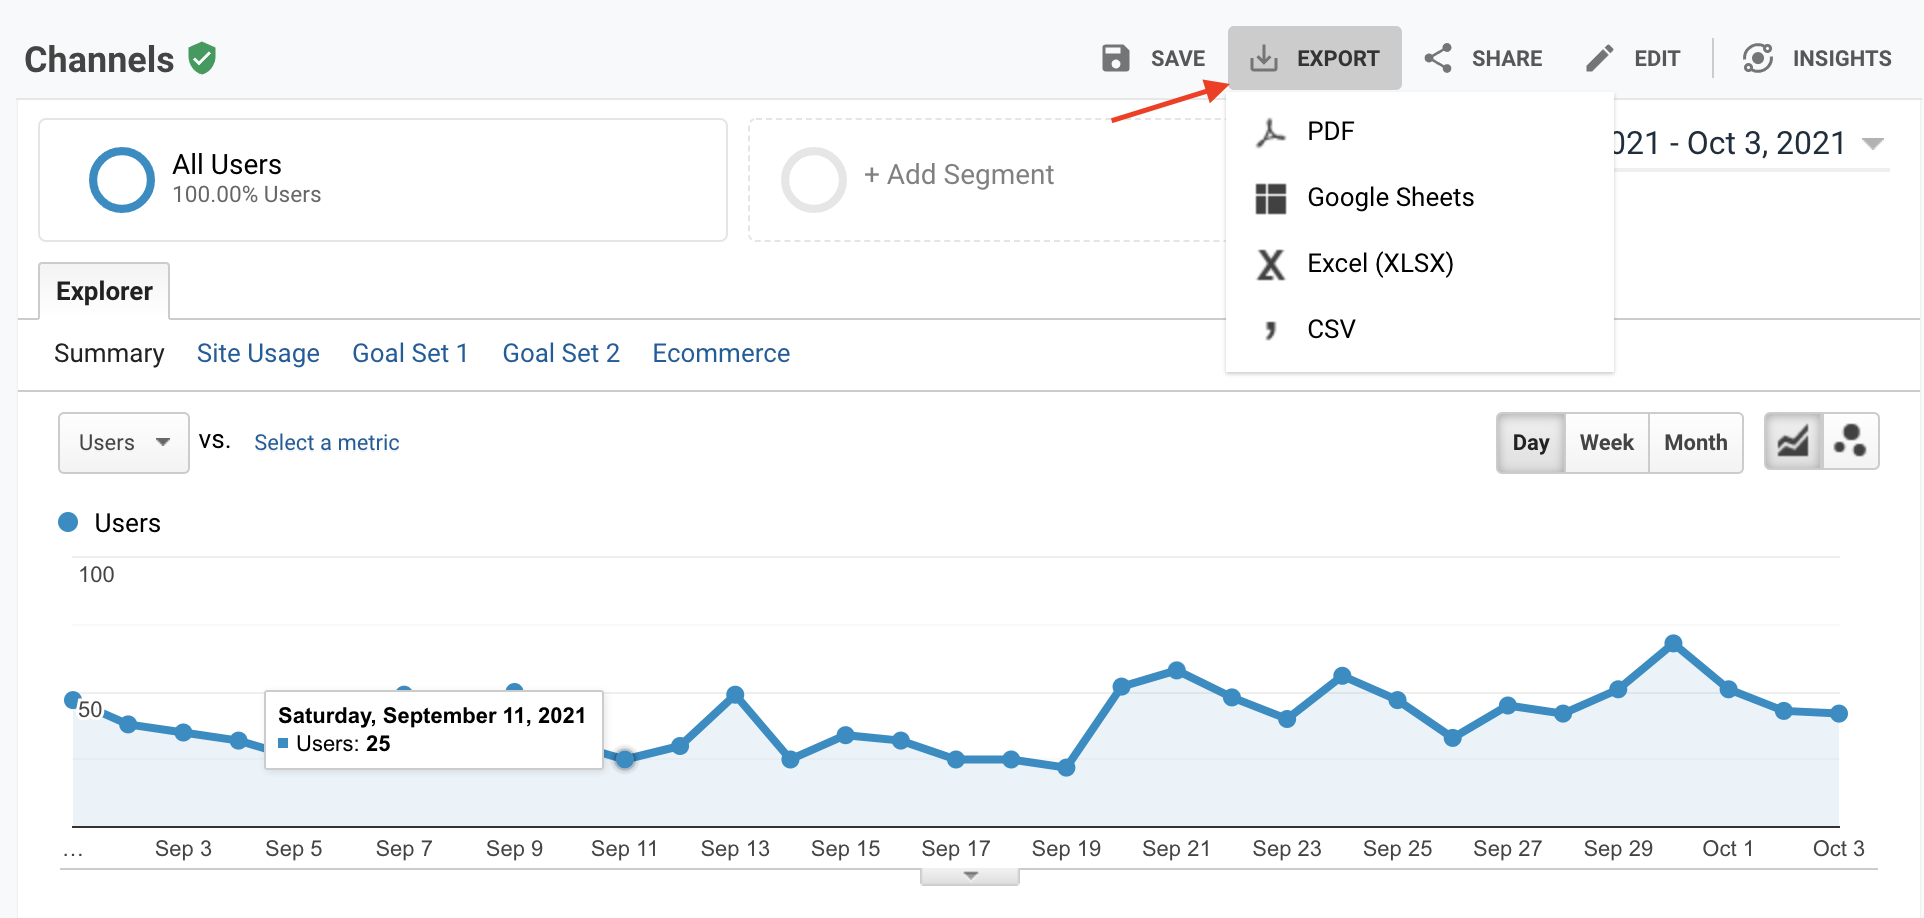This screenshot has width=1924, height=918.
Task: Click the Export download icon
Action: tap(1264, 58)
